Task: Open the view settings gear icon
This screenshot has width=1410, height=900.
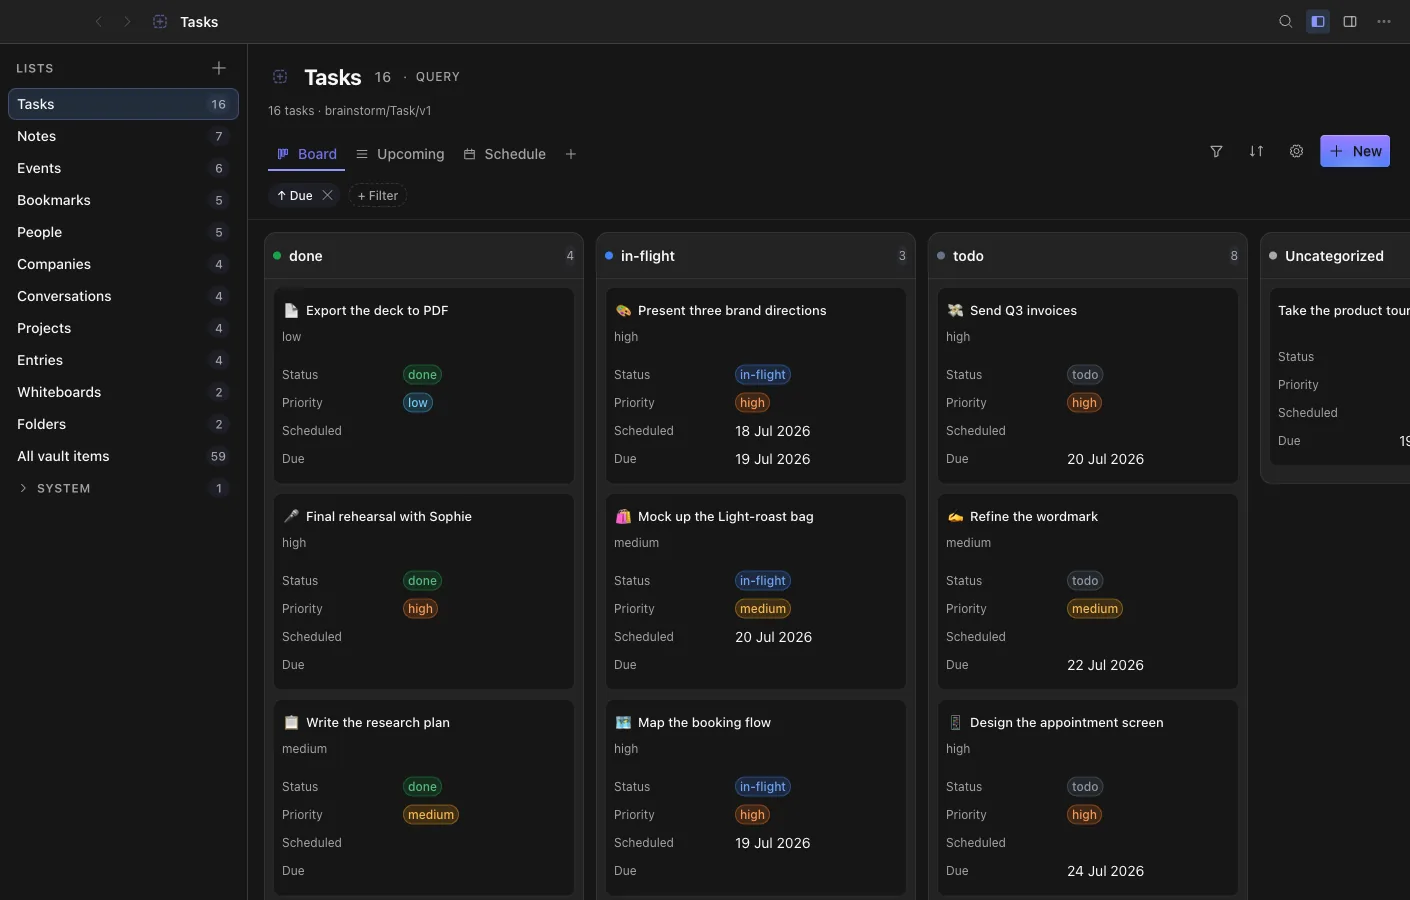Action: [1296, 151]
